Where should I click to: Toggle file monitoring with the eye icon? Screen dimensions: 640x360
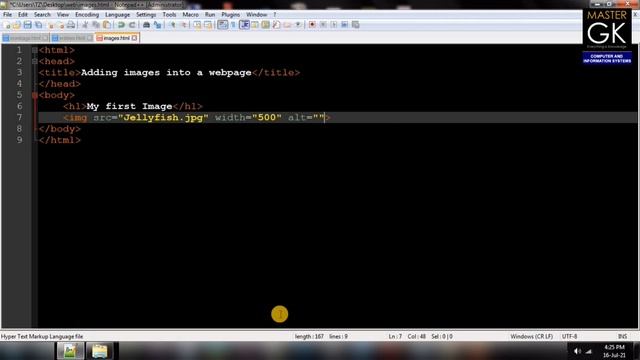click(298, 25)
